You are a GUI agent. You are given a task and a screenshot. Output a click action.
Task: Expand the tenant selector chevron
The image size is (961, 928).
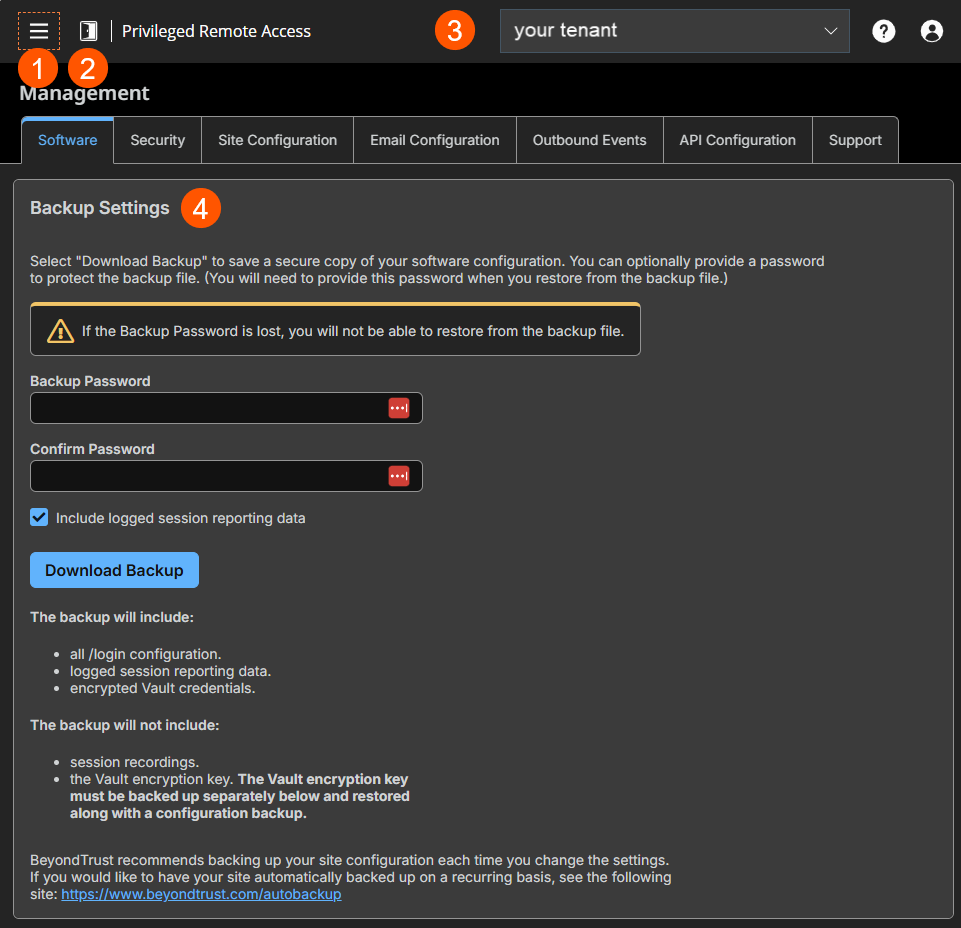click(831, 31)
